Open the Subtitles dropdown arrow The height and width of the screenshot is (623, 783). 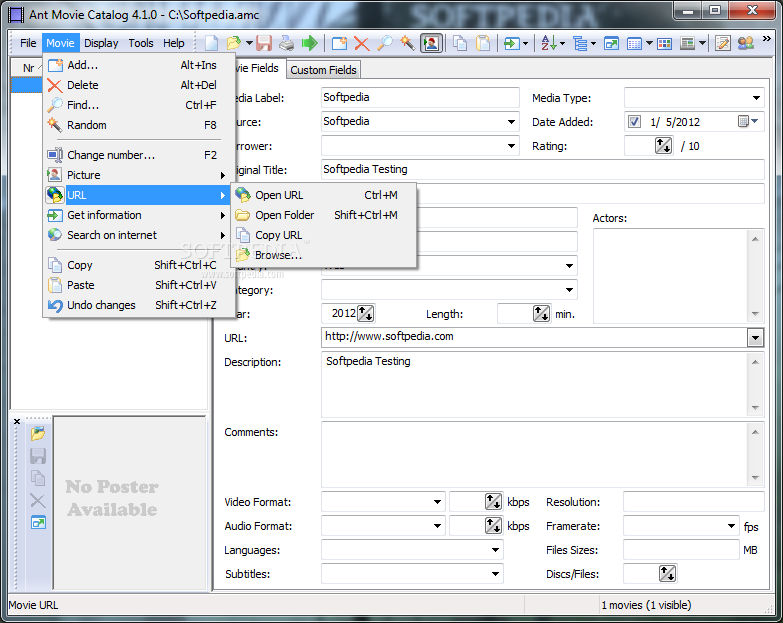pyautogui.click(x=495, y=574)
